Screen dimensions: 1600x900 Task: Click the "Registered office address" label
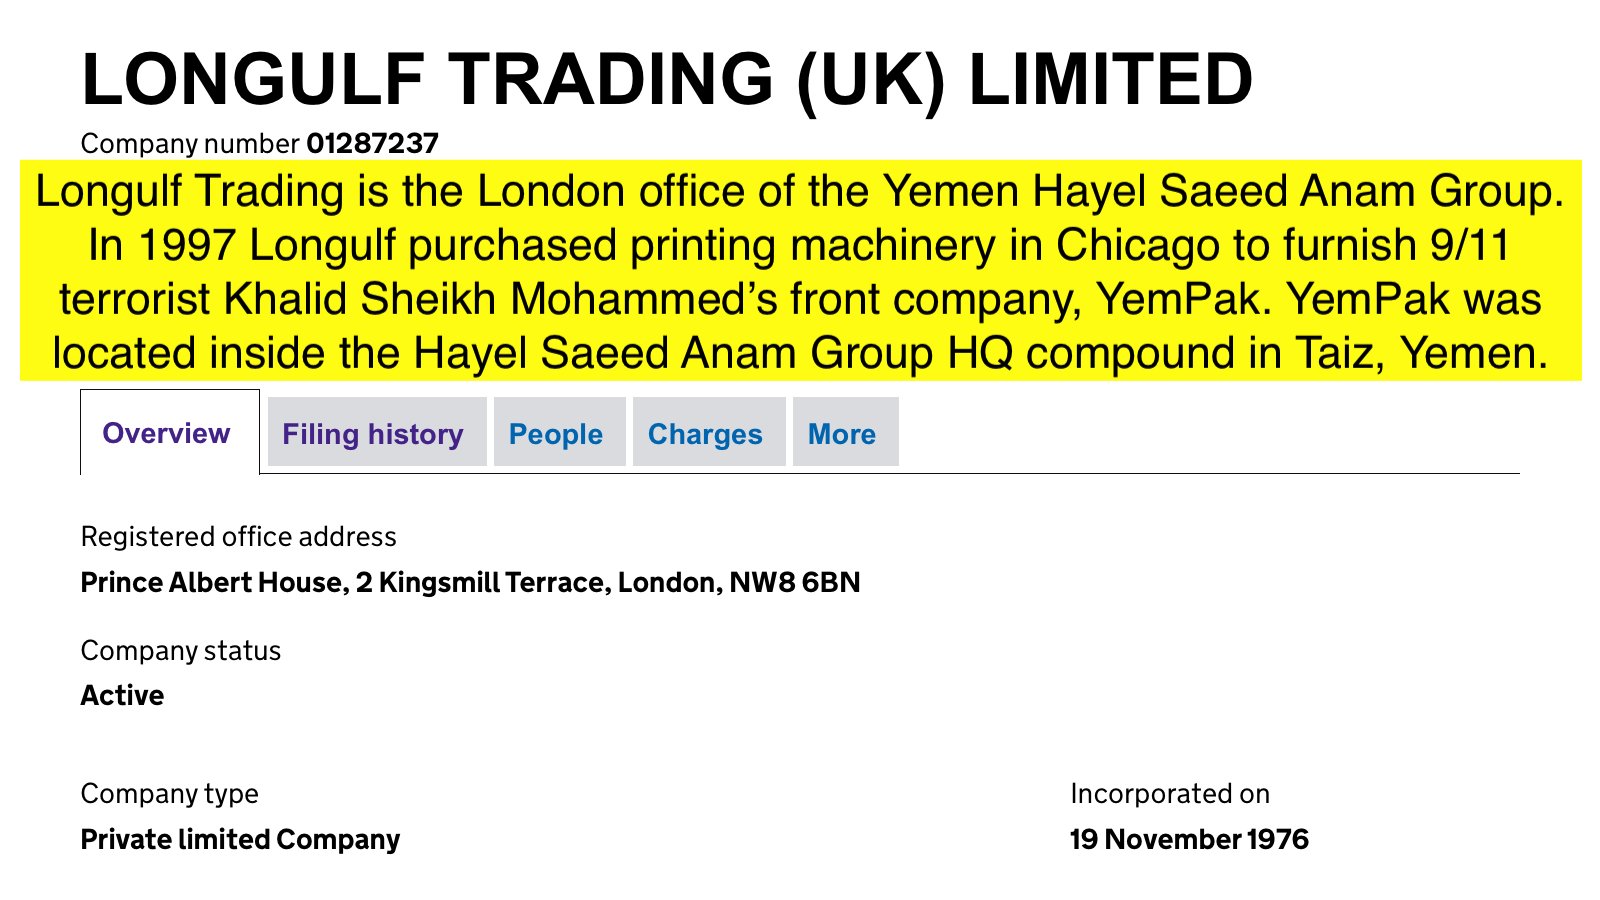click(238, 537)
